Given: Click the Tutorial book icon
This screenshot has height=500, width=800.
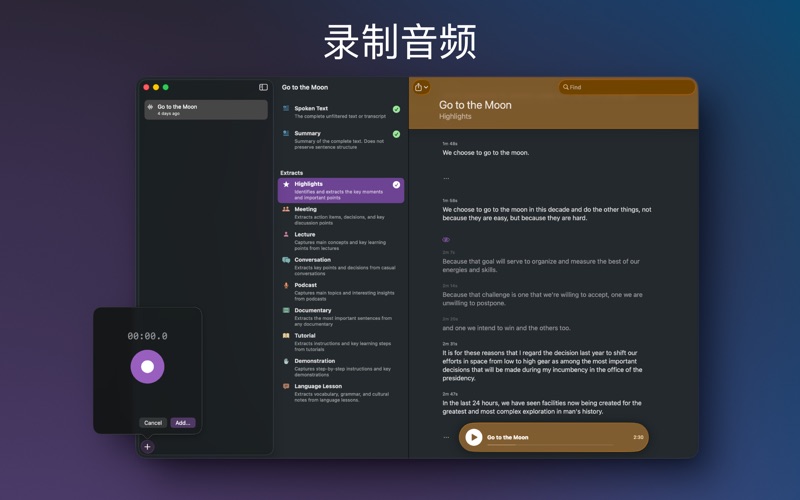Looking at the screenshot, I should tap(286, 336).
